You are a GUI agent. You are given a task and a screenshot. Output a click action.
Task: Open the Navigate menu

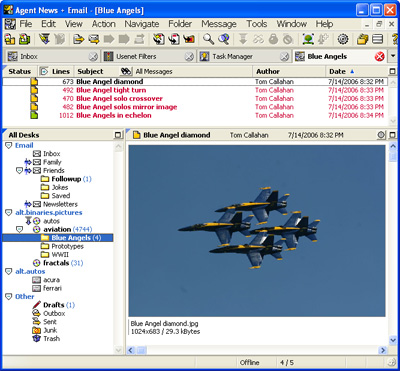pyautogui.click(x=142, y=24)
